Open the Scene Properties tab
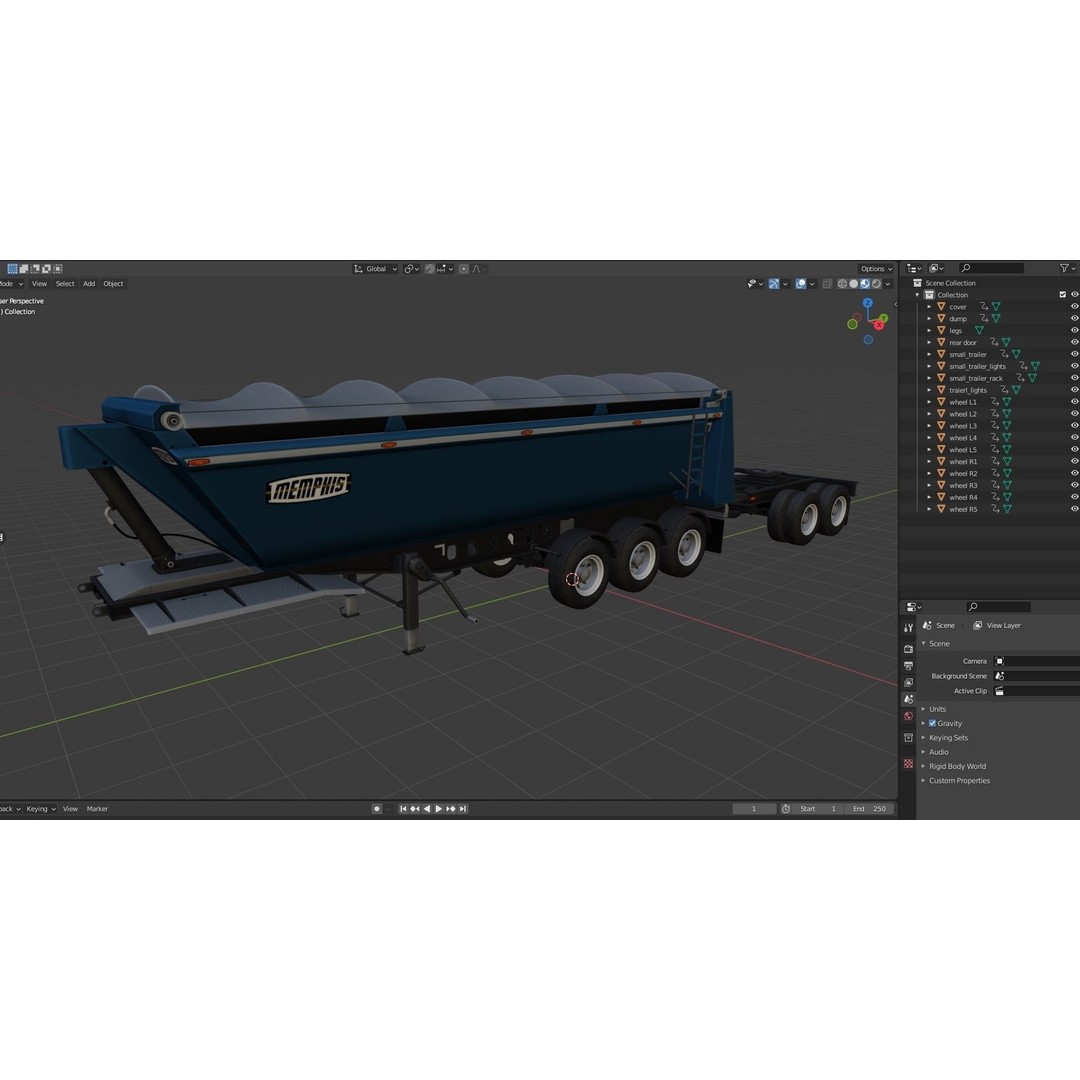The width and height of the screenshot is (1080, 1080). (x=907, y=699)
